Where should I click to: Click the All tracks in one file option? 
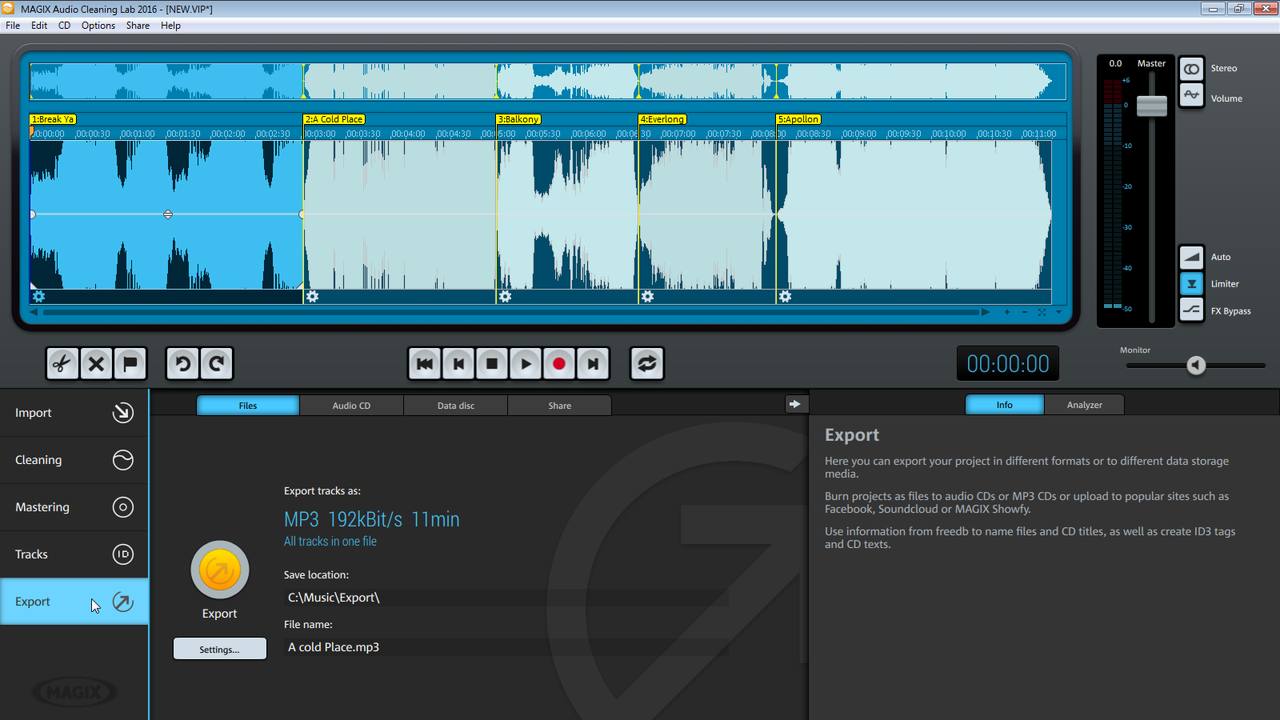[x=330, y=541]
